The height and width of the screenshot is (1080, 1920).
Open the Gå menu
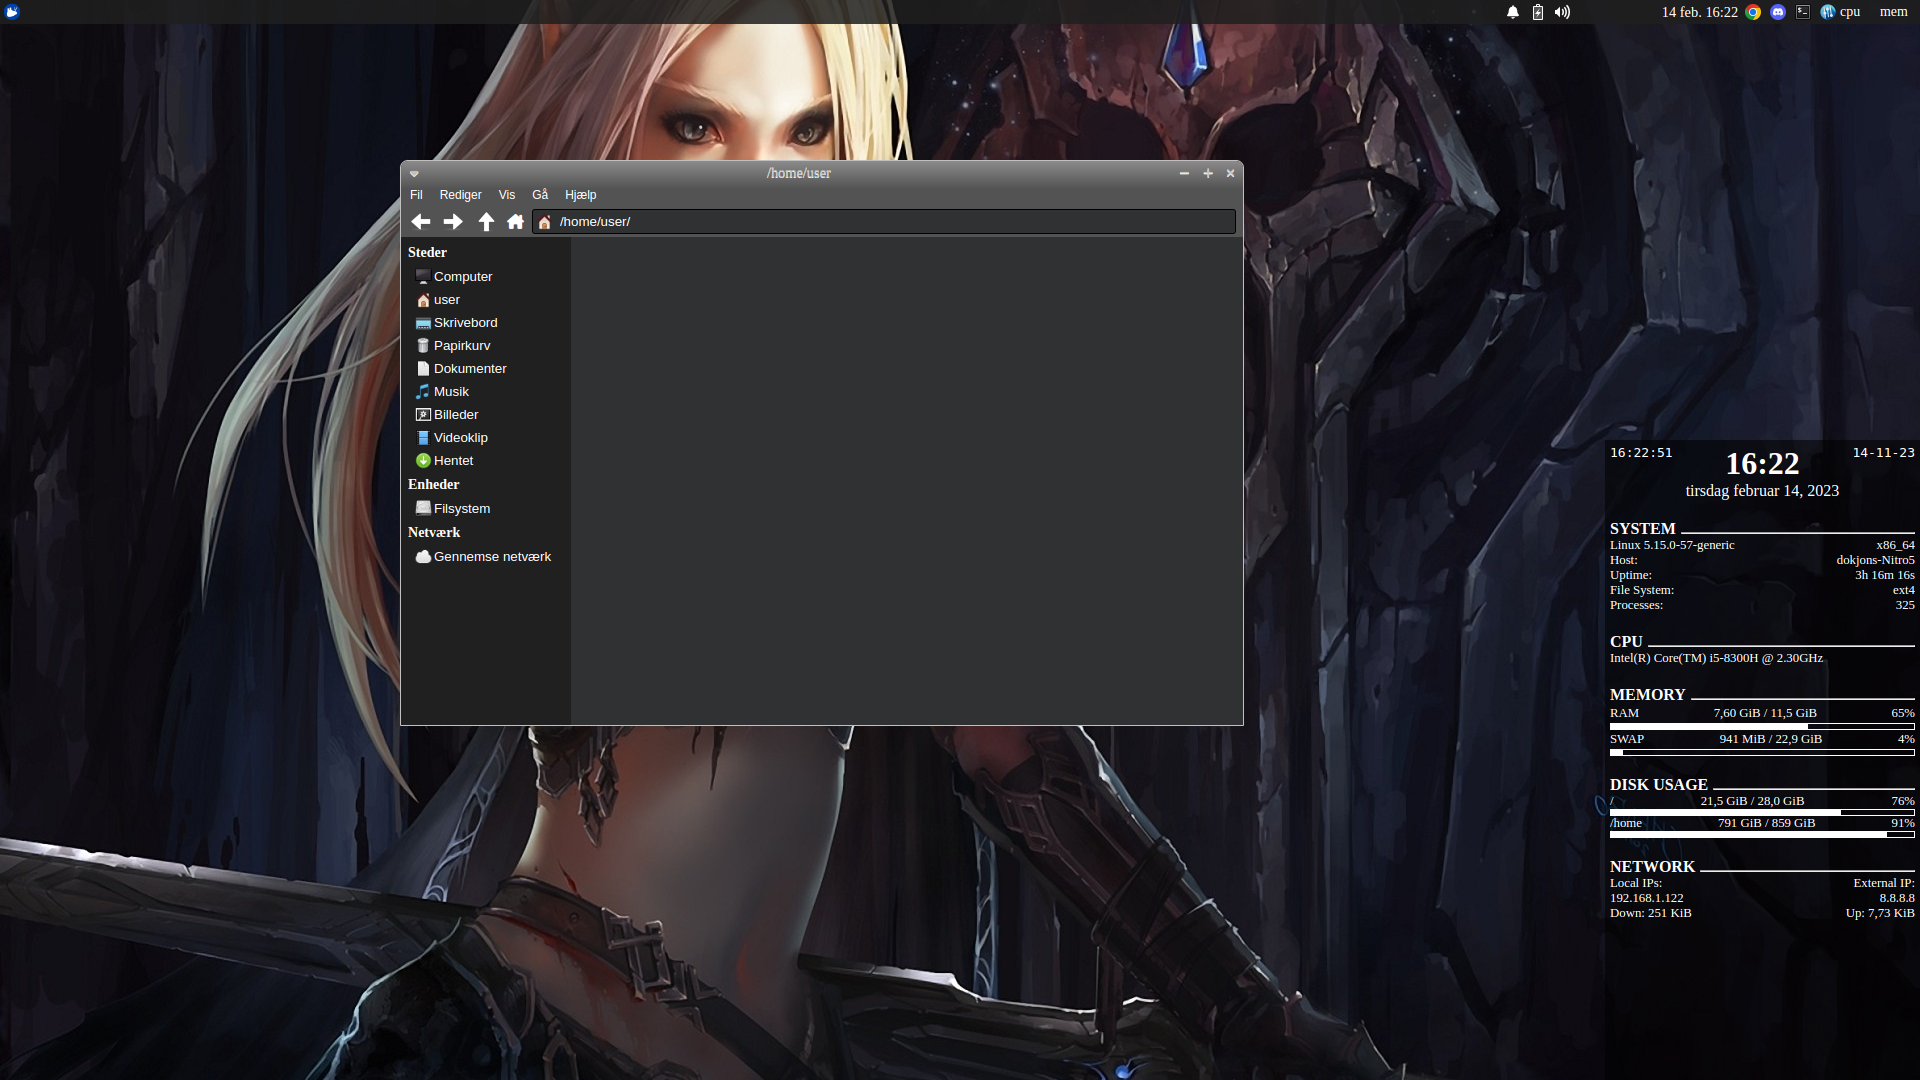click(x=540, y=195)
